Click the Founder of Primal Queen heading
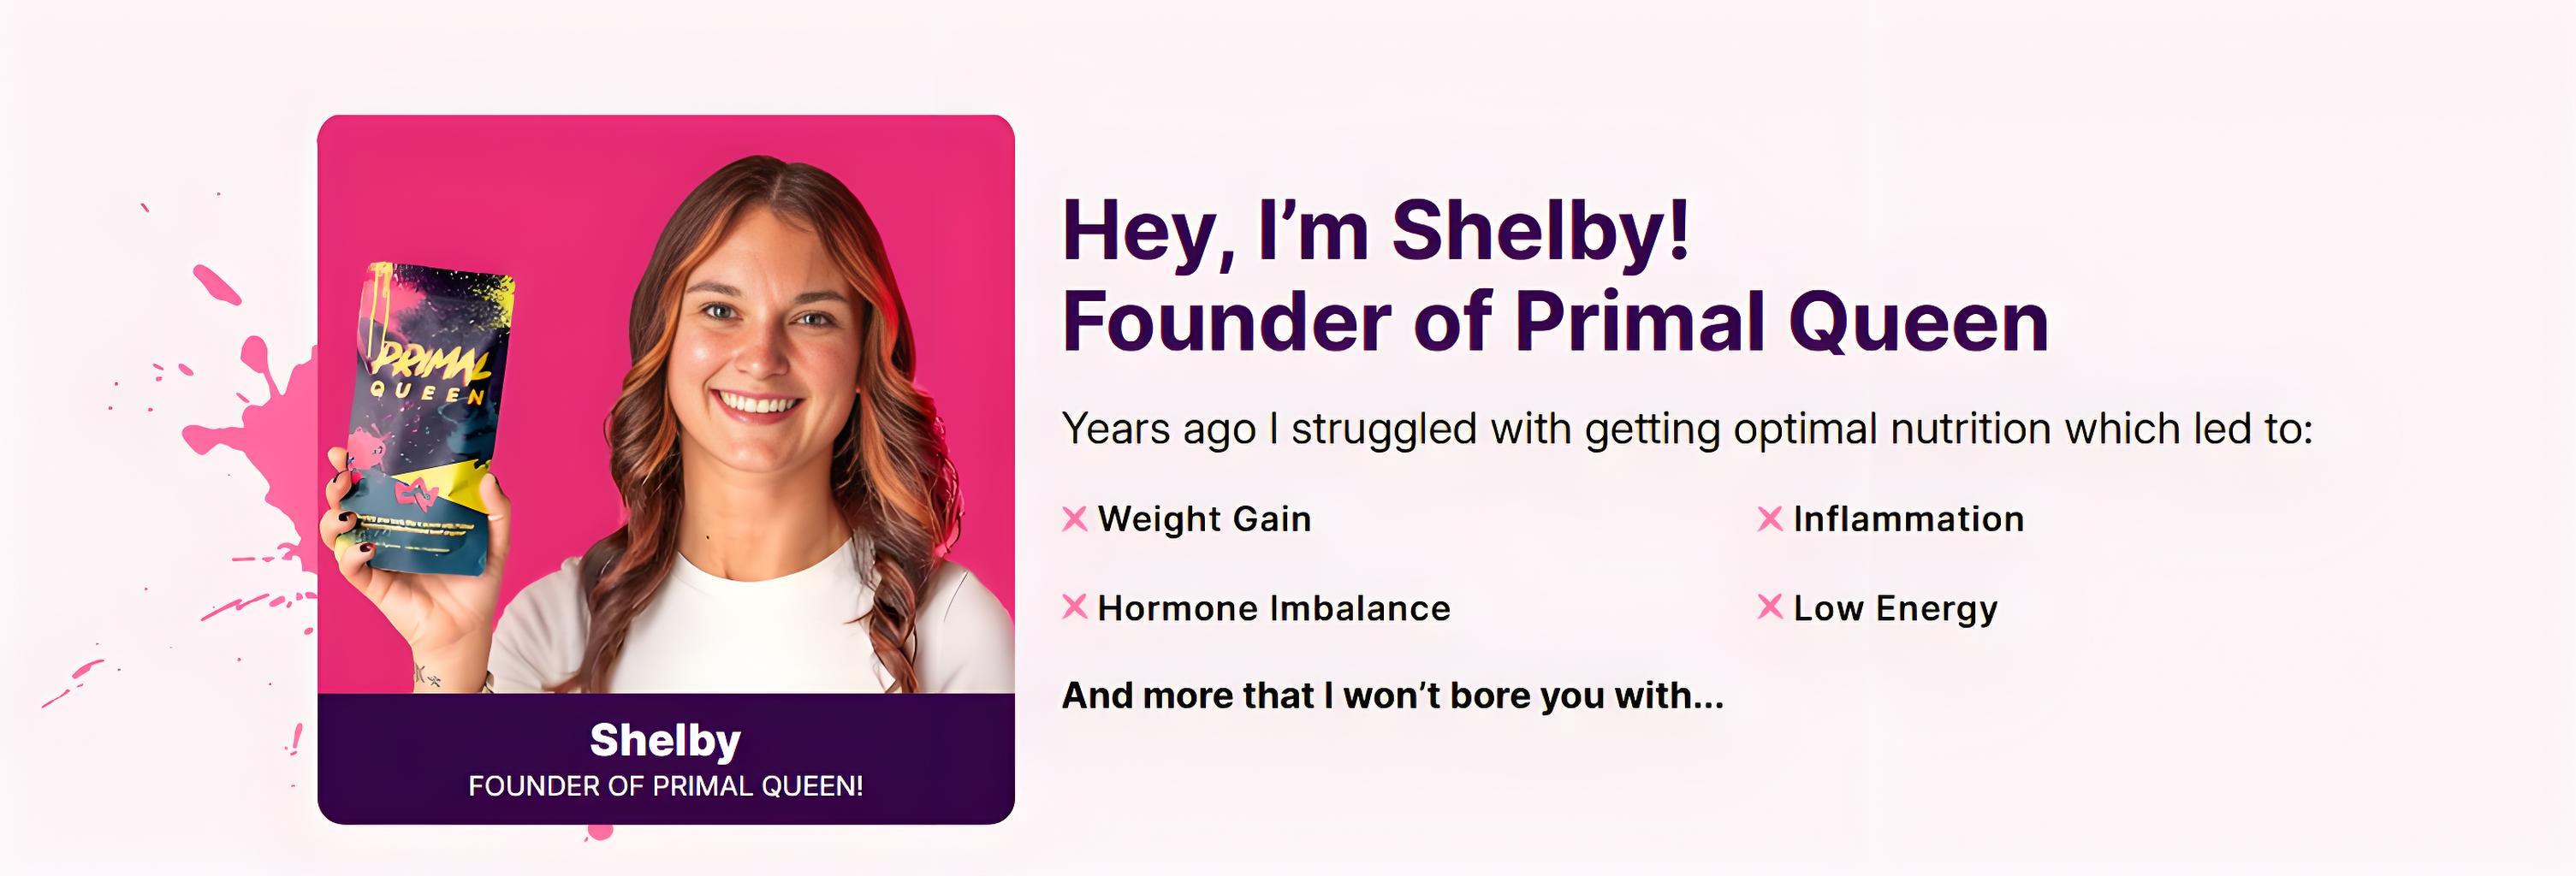 1555,322
